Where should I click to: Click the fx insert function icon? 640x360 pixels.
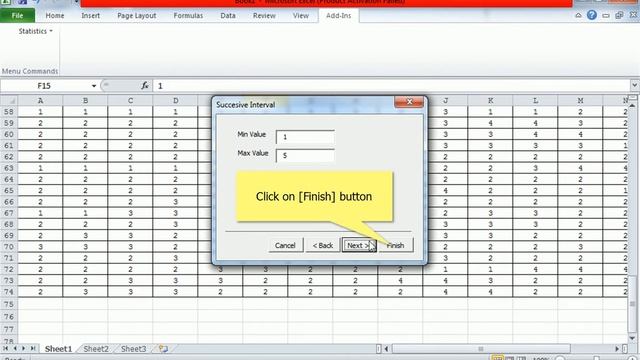[x=144, y=86]
